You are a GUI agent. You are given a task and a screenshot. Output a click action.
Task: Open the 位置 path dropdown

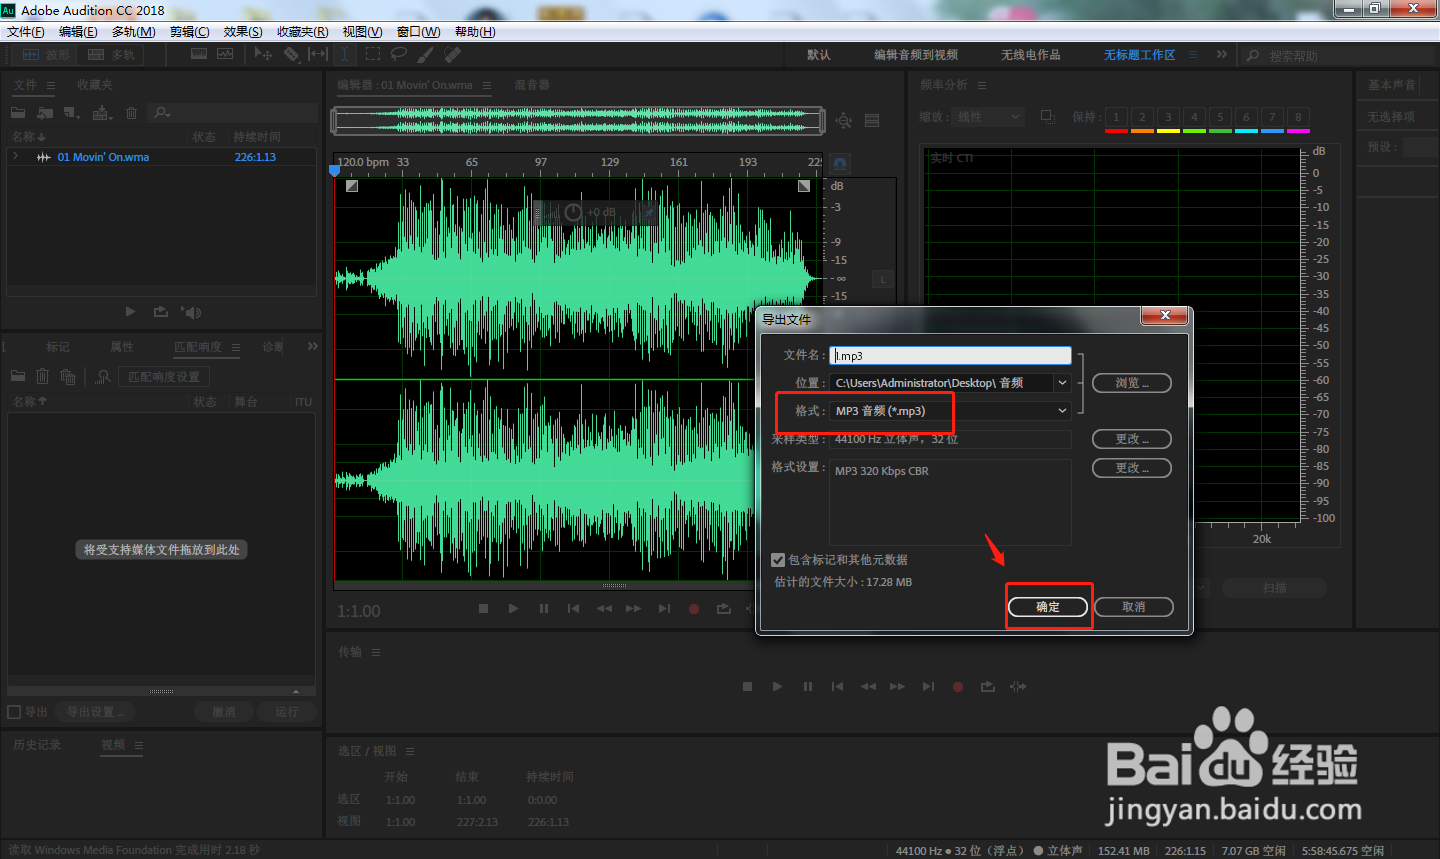coord(1062,383)
